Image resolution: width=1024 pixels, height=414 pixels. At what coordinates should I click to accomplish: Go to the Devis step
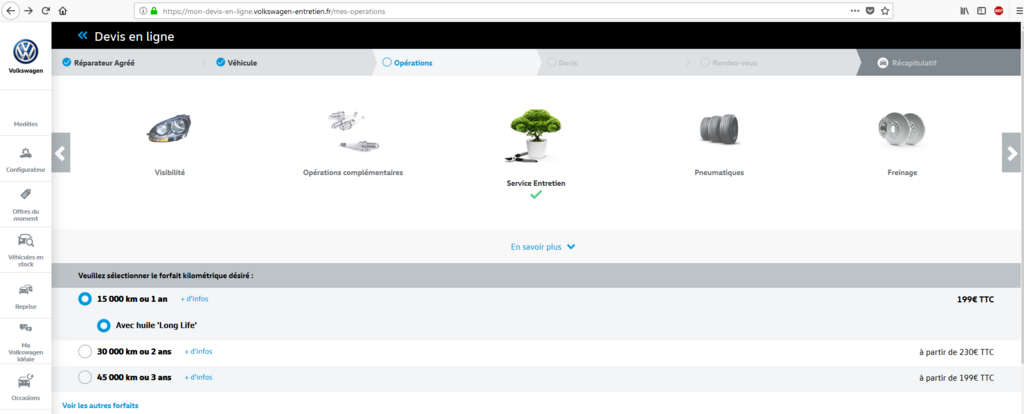pos(562,63)
